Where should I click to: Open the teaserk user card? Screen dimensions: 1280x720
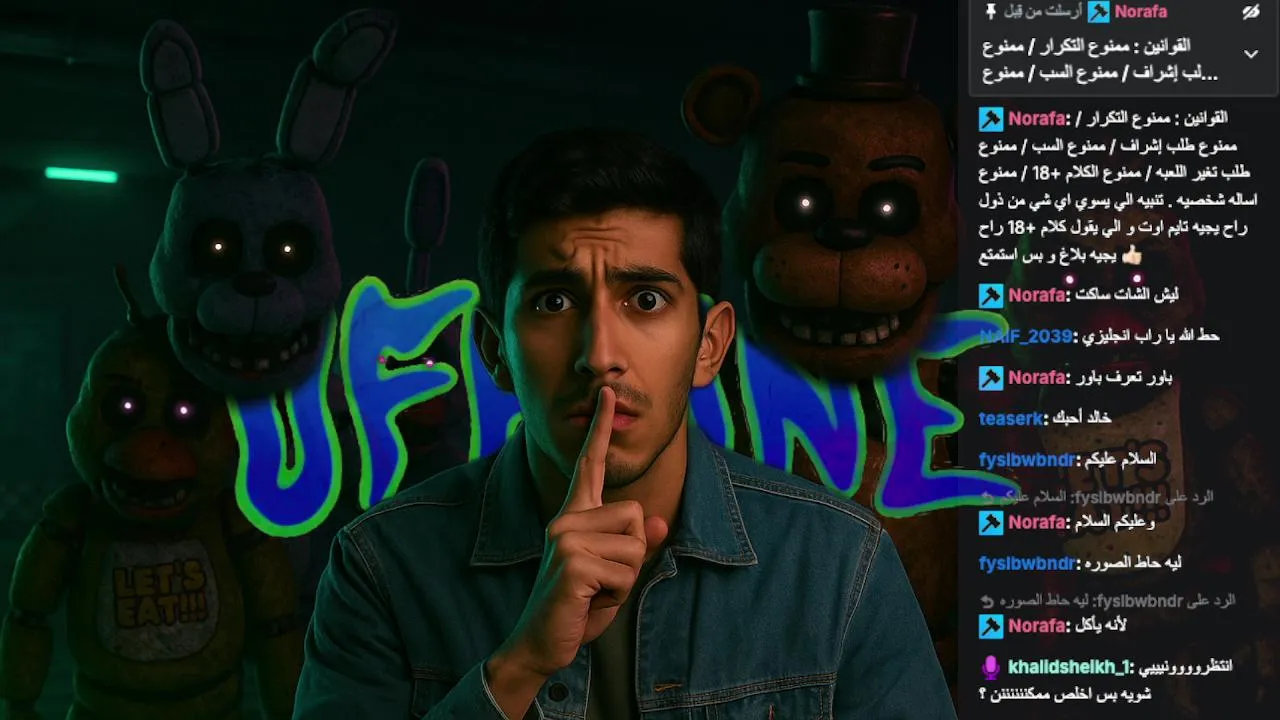pyautogui.click(x=1012, y=418)
